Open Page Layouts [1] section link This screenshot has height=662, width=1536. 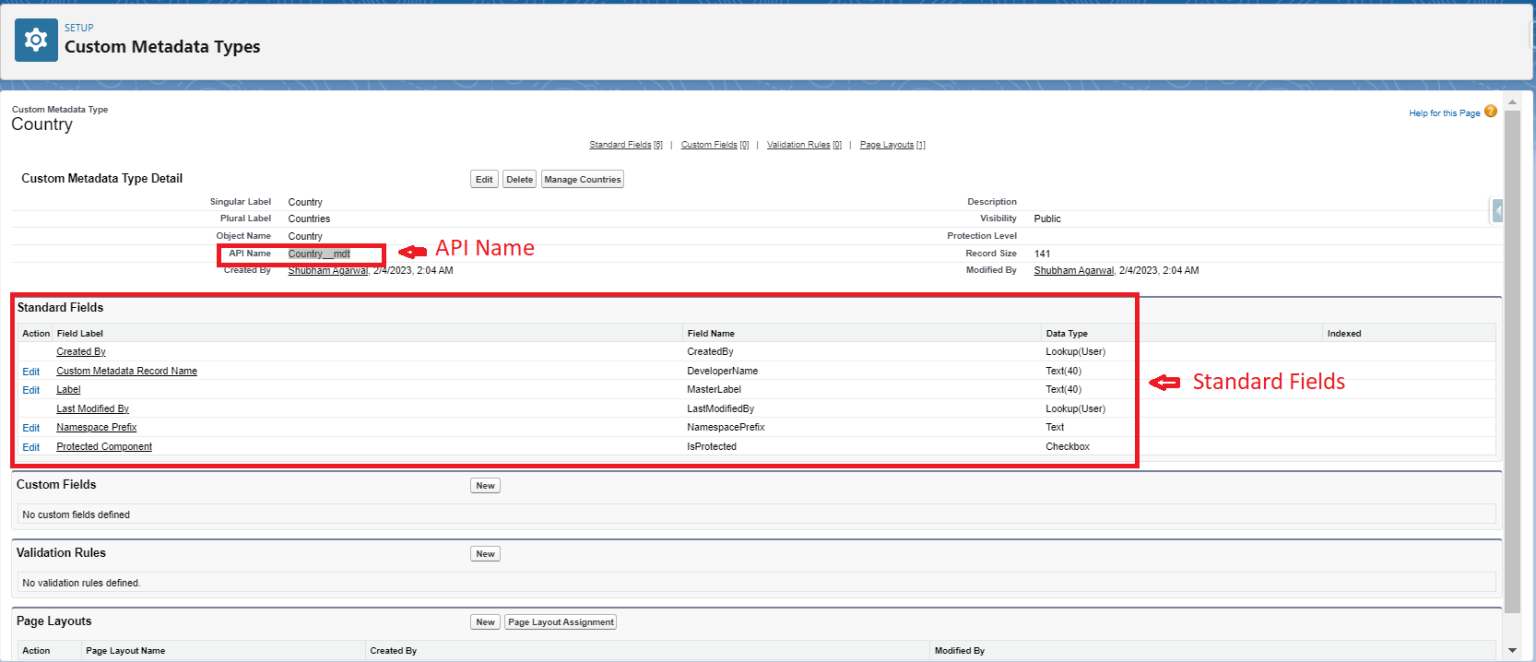point(888,144)
